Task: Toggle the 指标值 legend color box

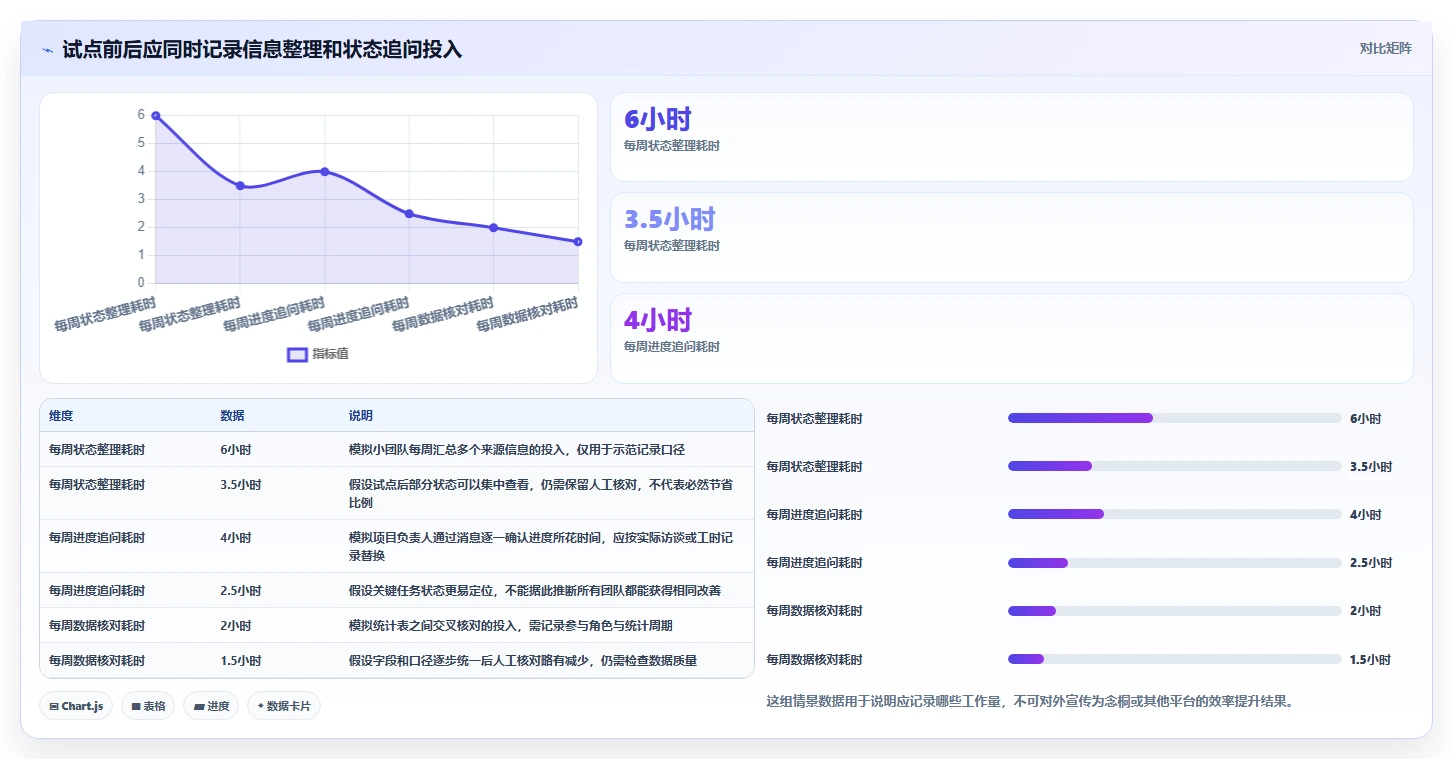Action: [297, 354]
